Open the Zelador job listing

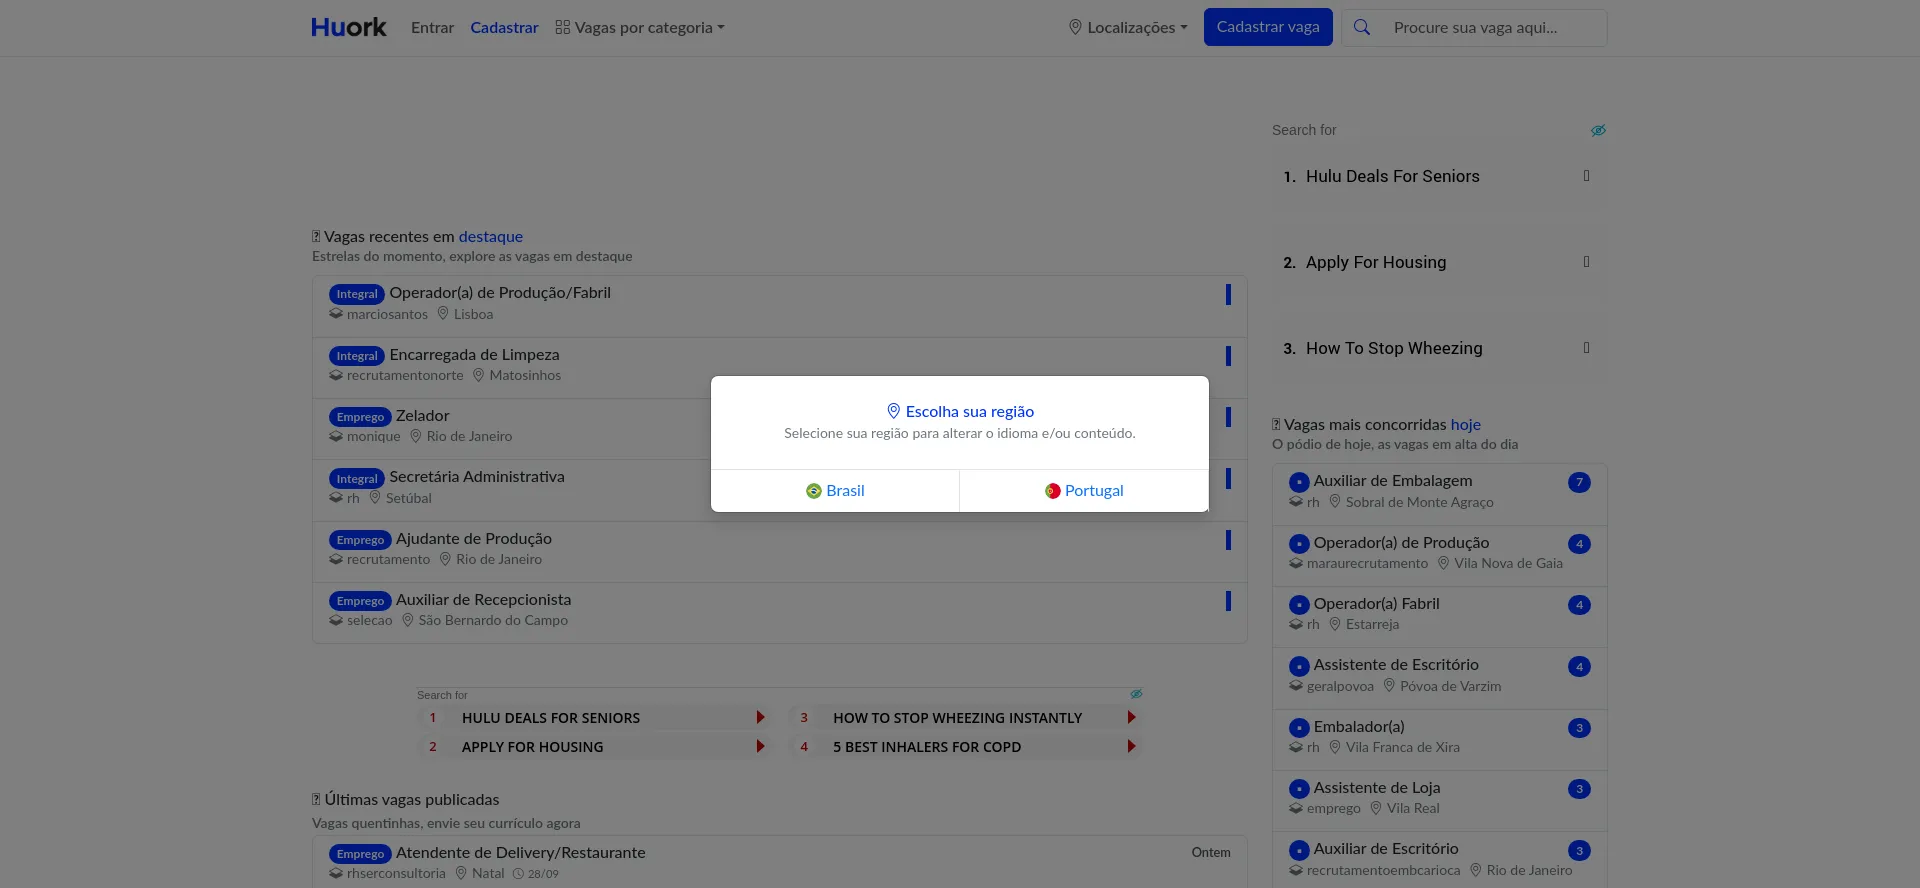tap(422, 416)
